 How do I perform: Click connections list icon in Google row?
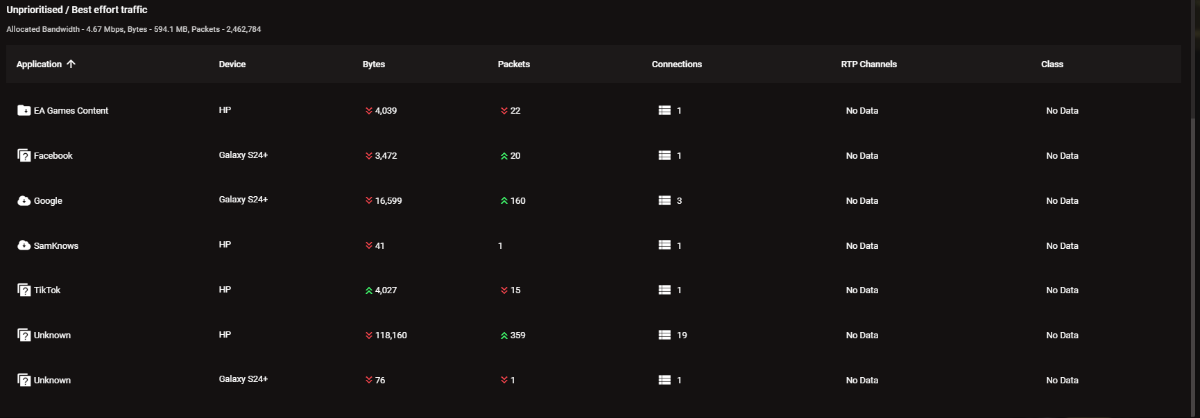click(x=664, y=201)
